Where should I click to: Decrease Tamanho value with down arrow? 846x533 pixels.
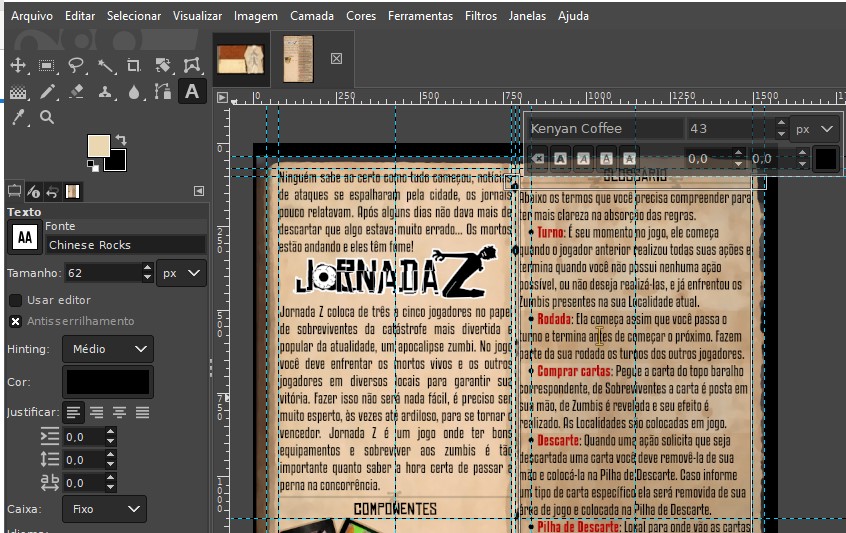(147, 278)
